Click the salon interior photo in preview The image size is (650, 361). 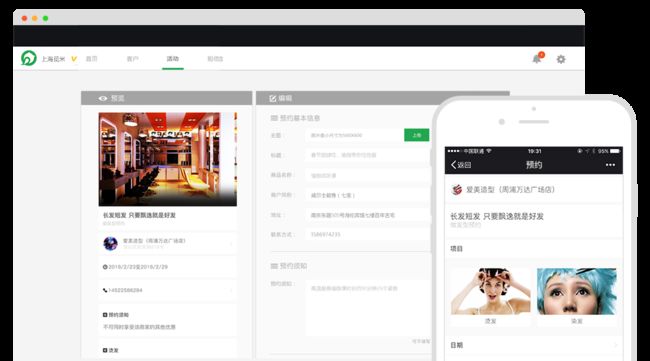coord(168,159)
